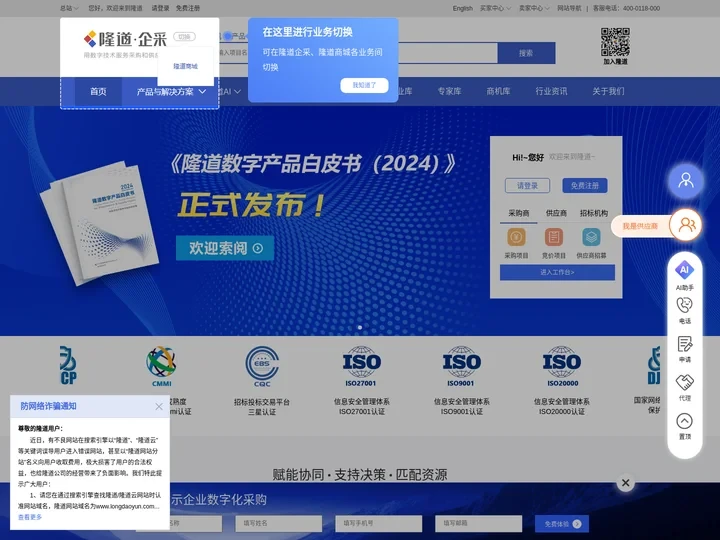Viewport: 720px width, 540px height.
Task: Select the 供应商 tab in login panel
Action: pos(556,213)
